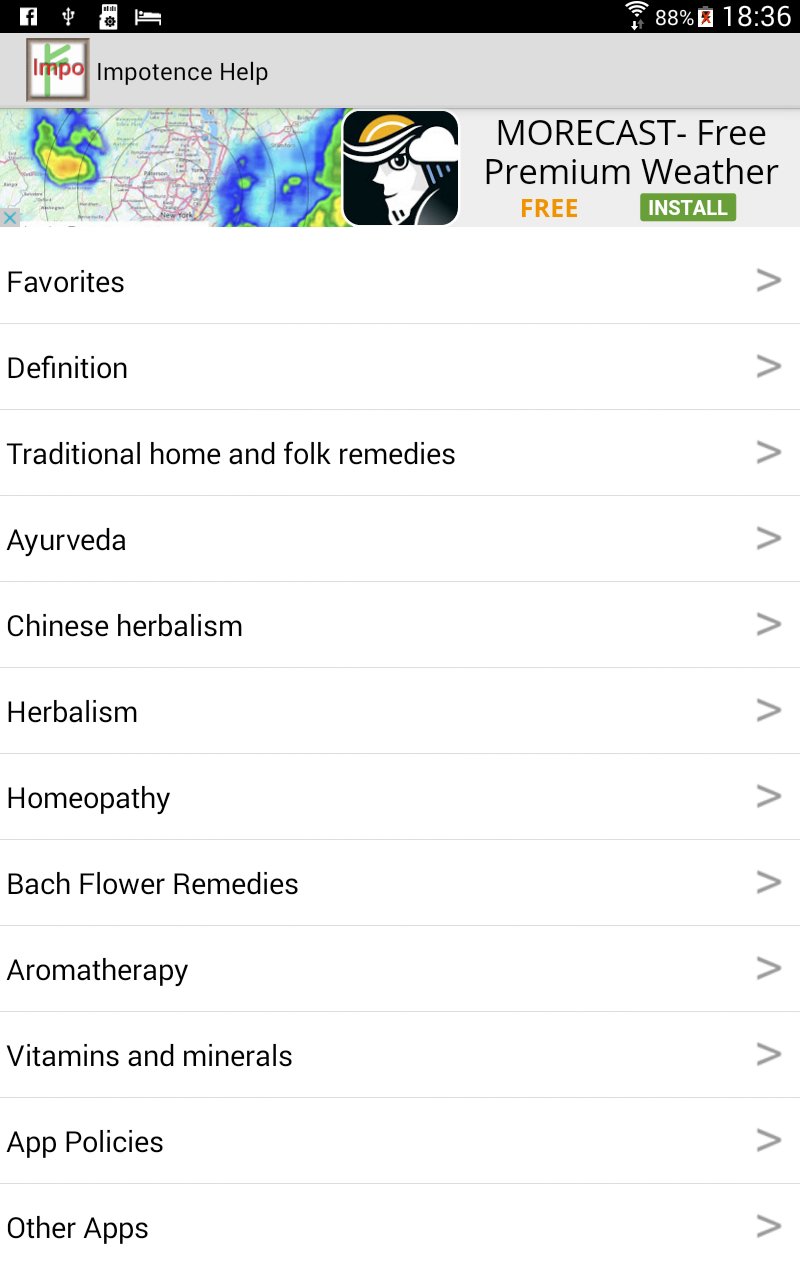Tap the Wi-Fi signal icon in the status bar
800x1280 pixels.
pyautogui.click(x=636, y=16)
